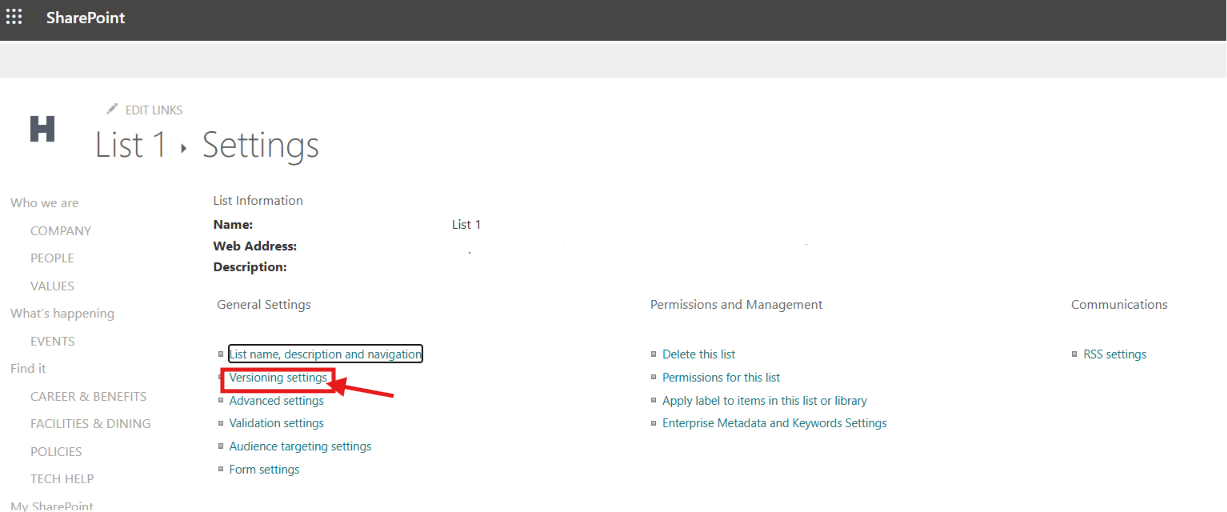
Task: Open Validation settings link
Action: pos(276,424)
